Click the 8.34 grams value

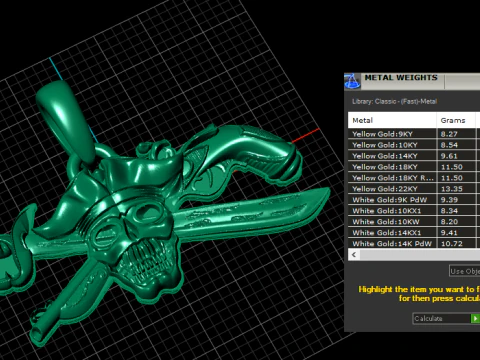tap(449, 211)
